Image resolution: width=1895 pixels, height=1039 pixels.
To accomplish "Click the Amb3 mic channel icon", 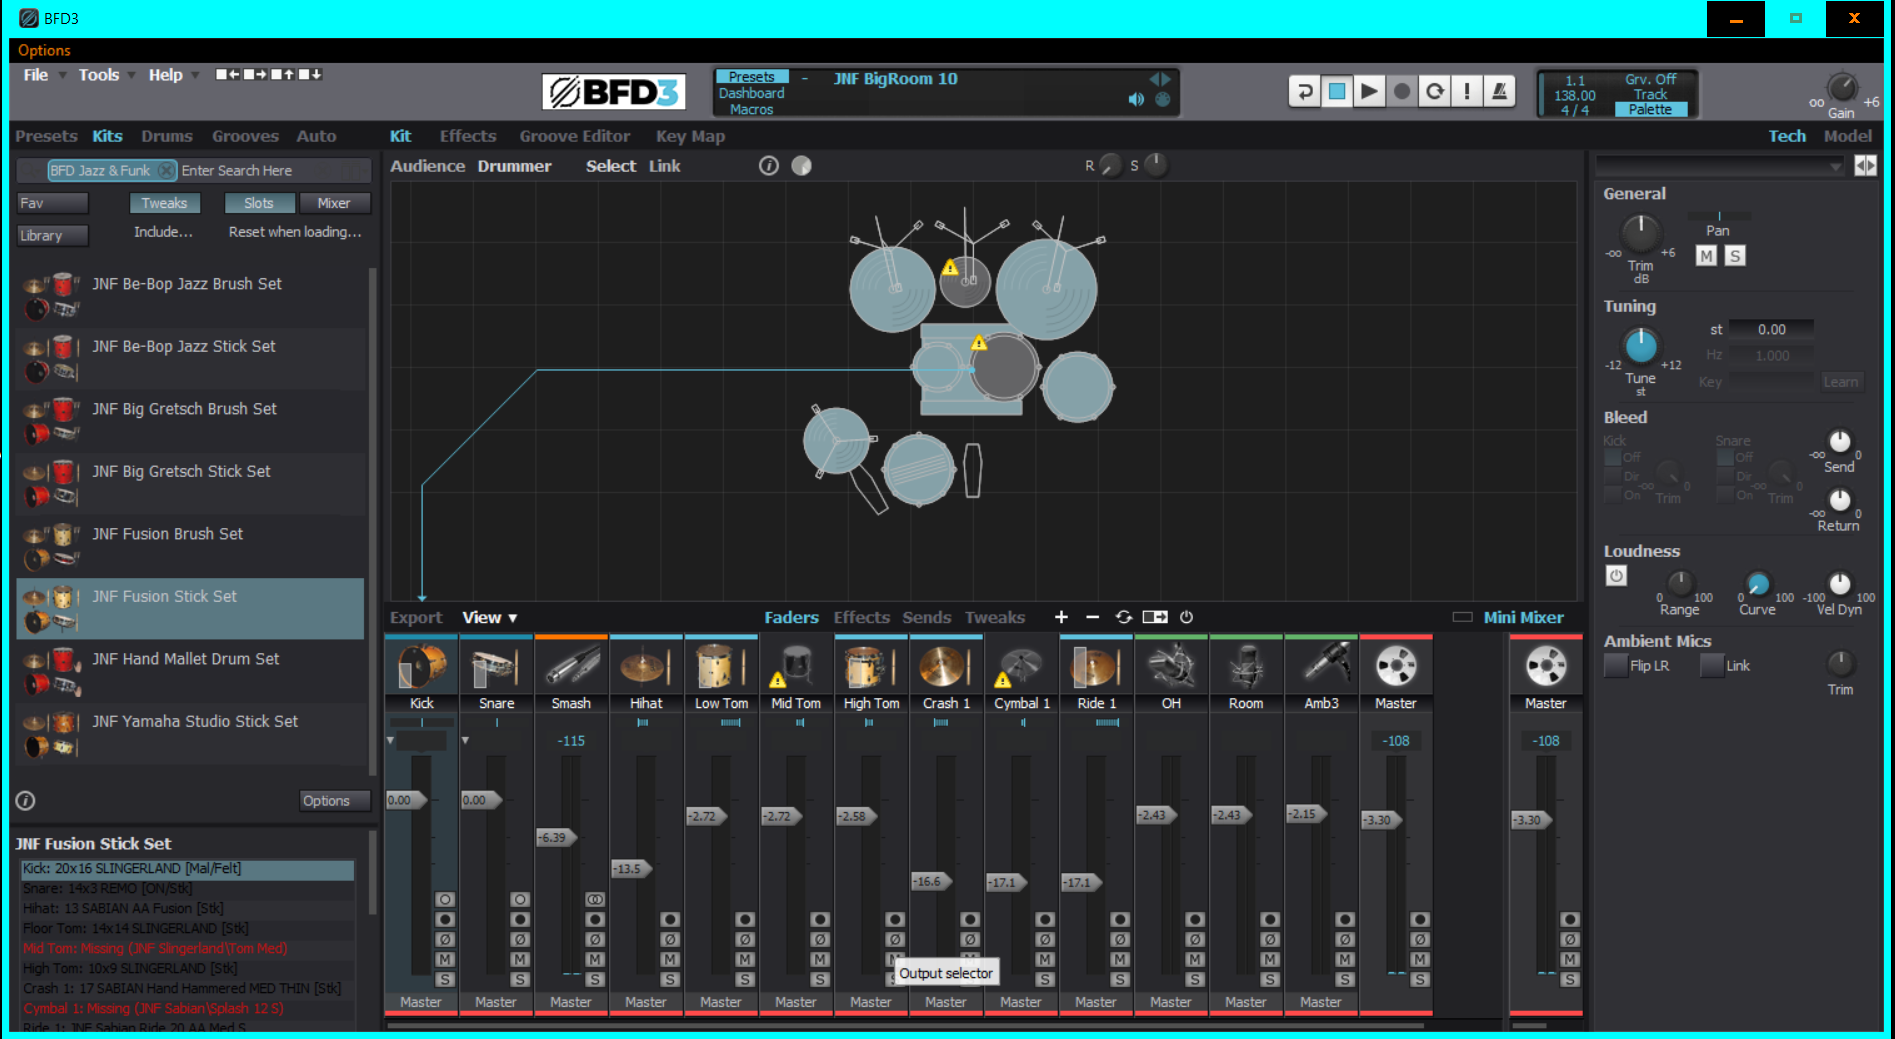I will [1321, 667].
